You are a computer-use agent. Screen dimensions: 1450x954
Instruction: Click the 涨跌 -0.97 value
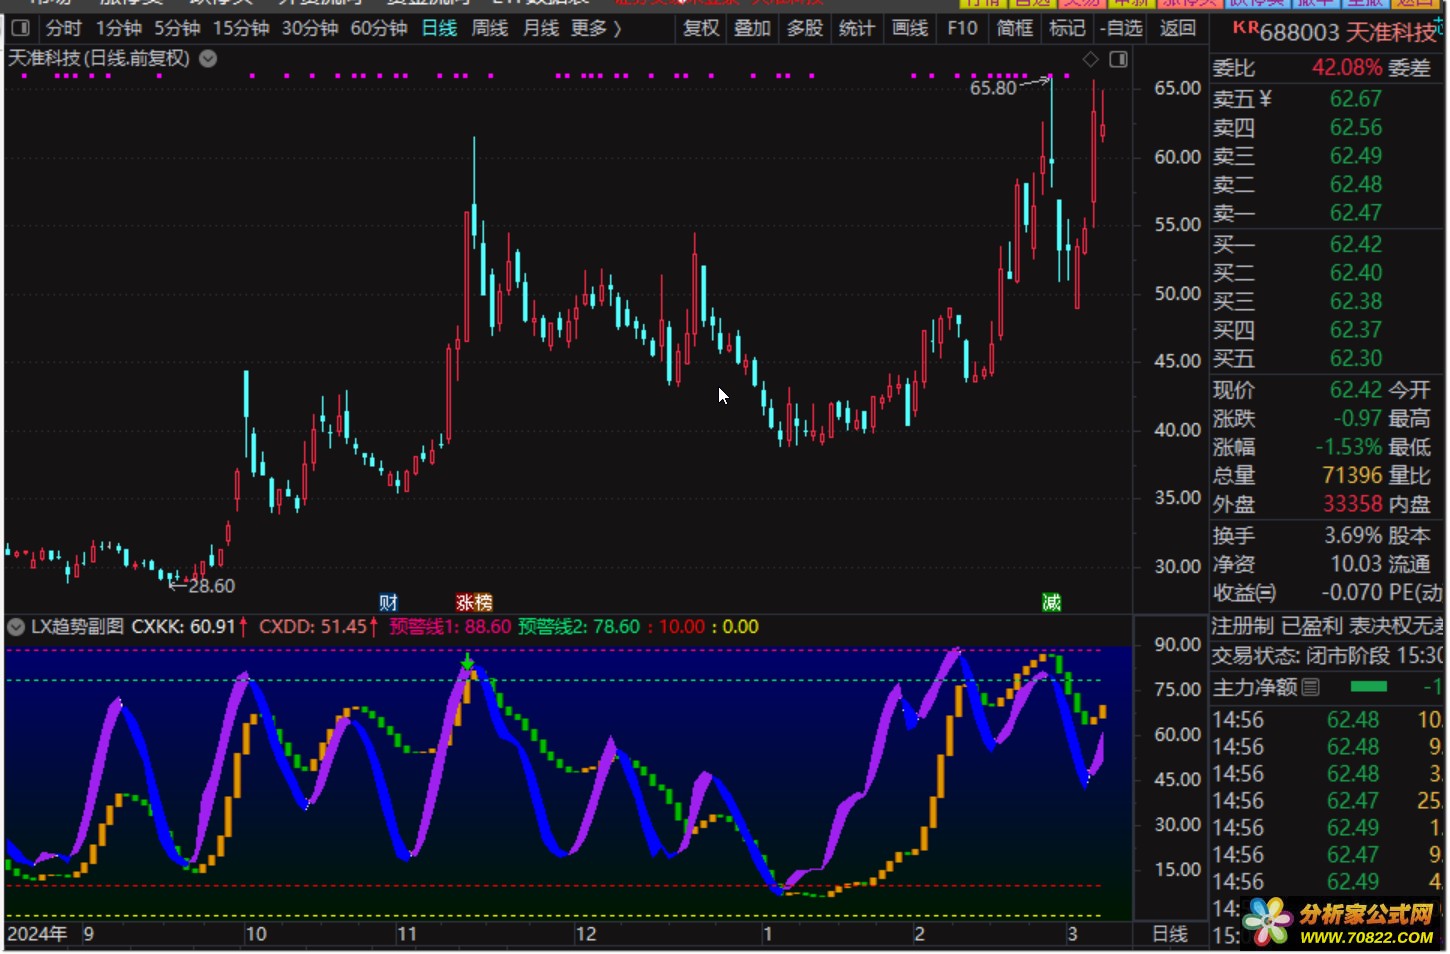1357,418
